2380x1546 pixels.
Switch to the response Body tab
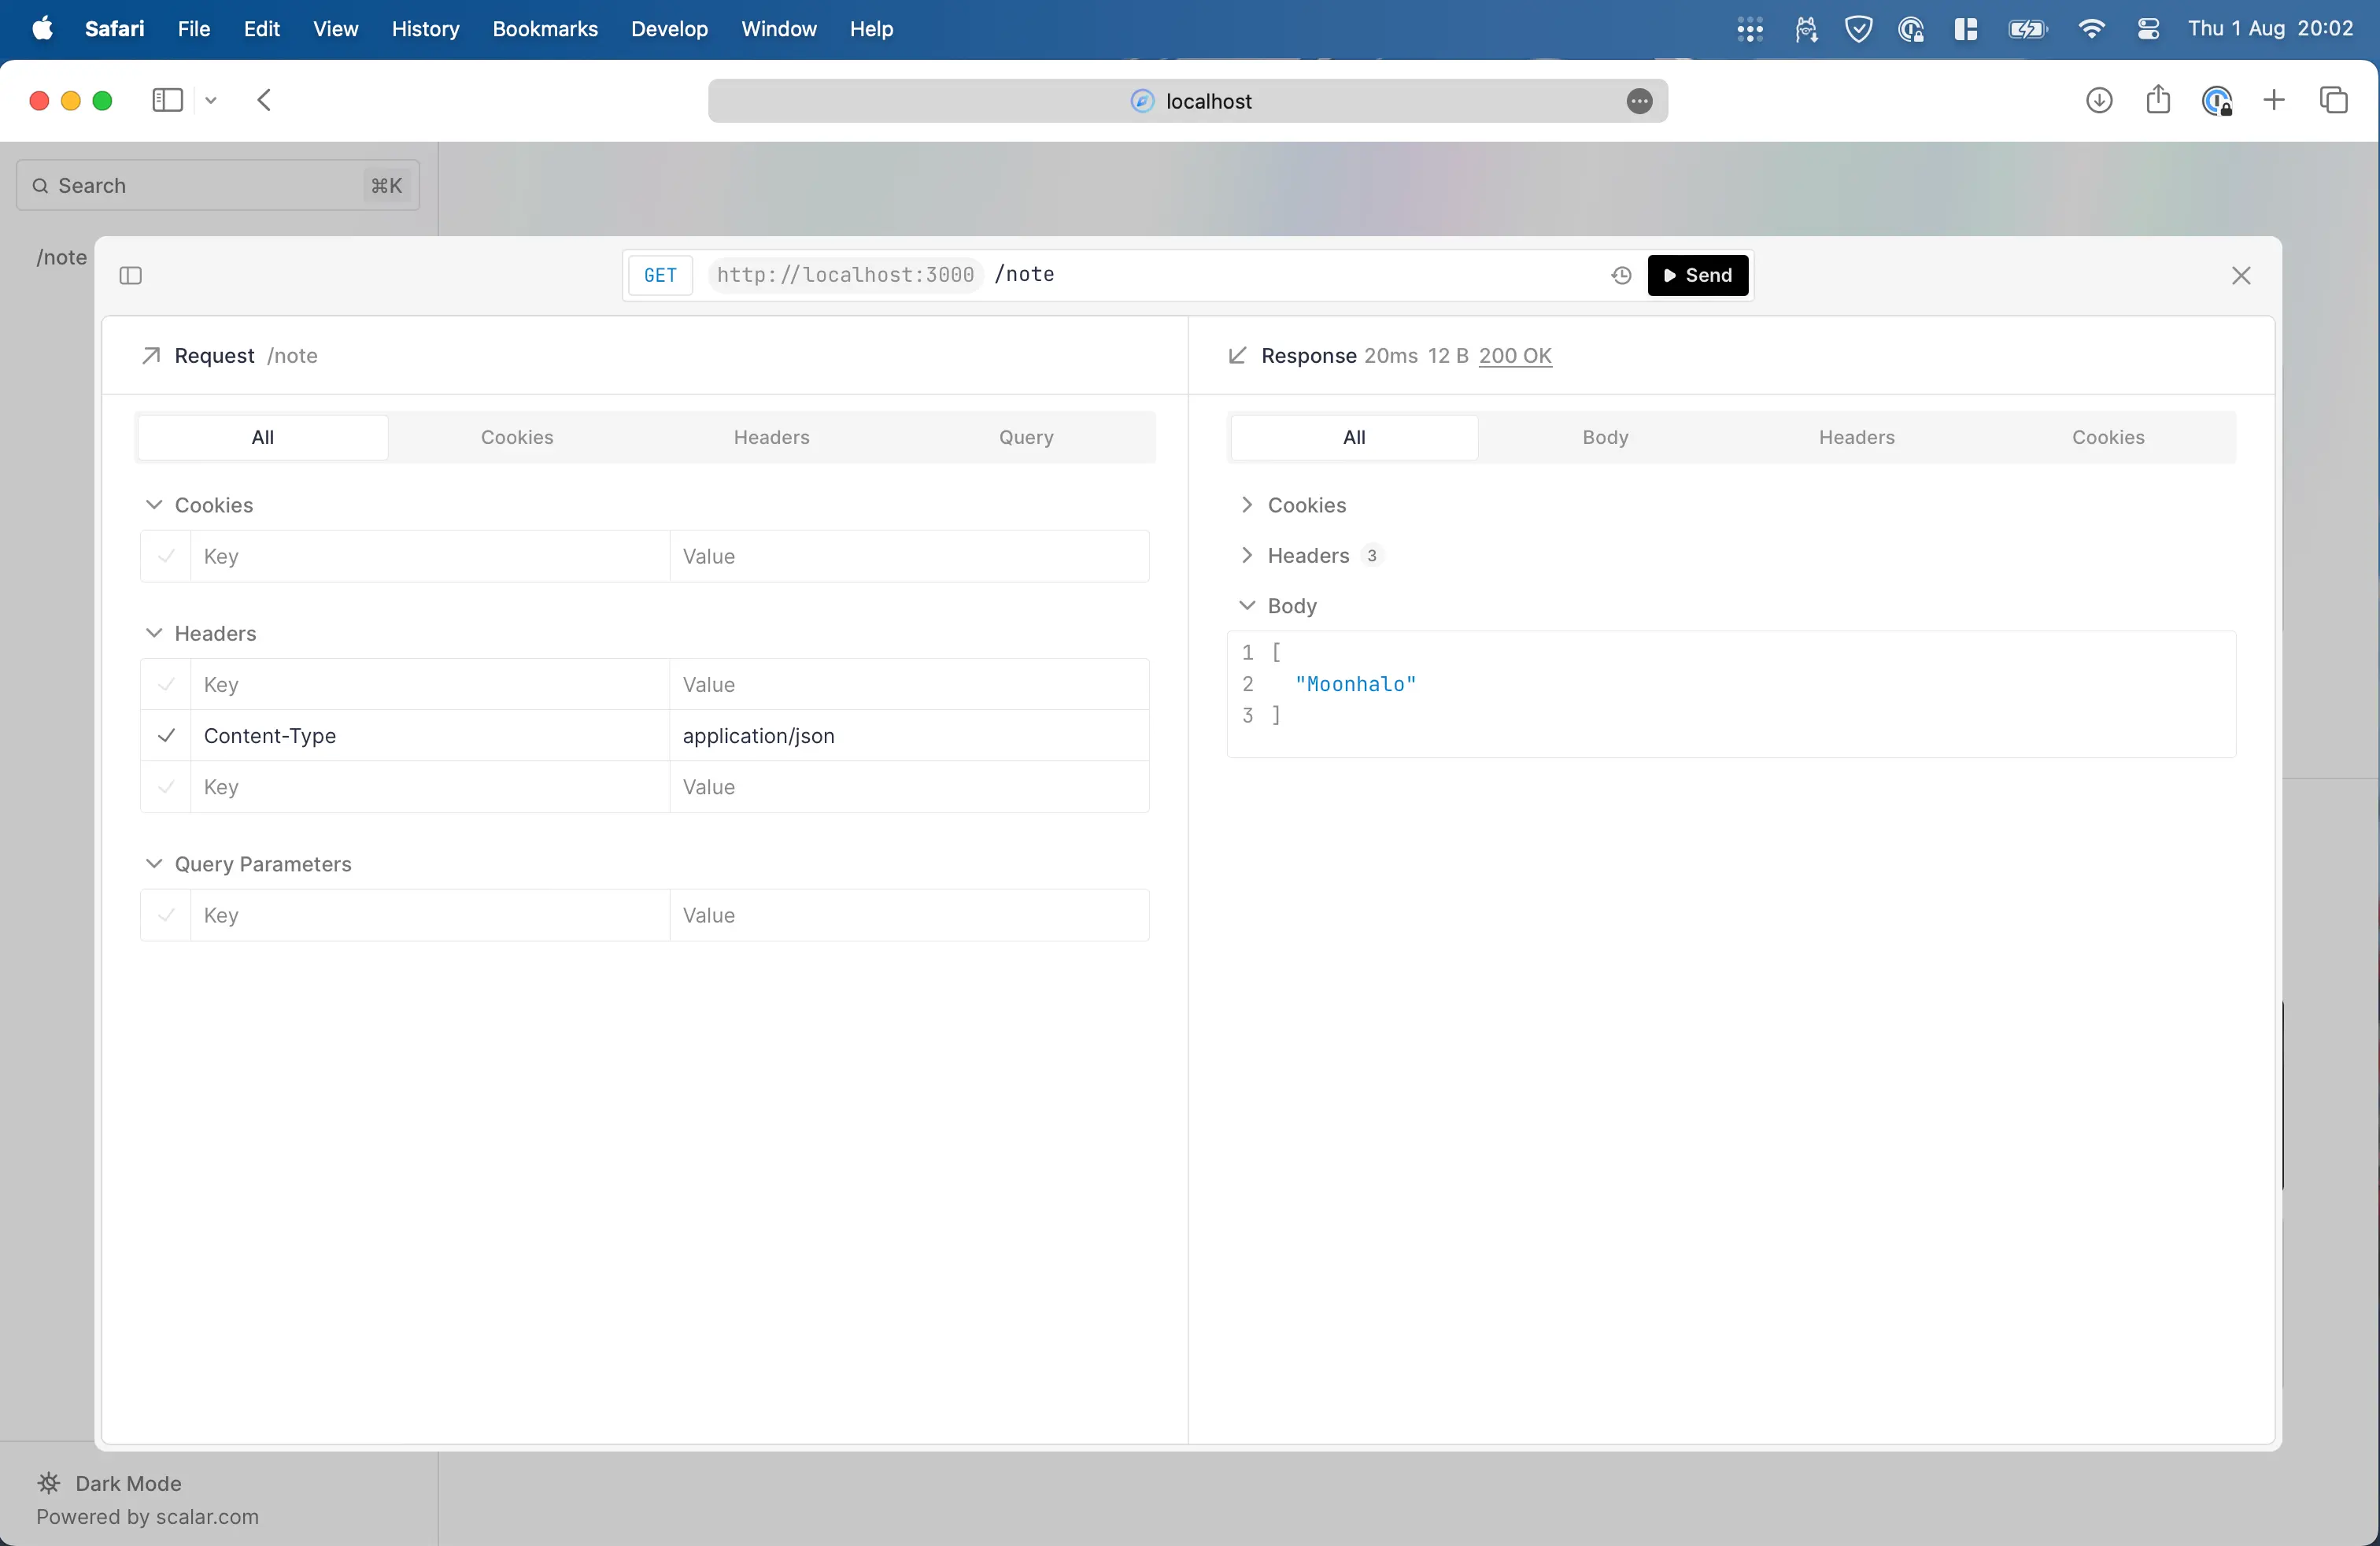[x=1605, y=437]
